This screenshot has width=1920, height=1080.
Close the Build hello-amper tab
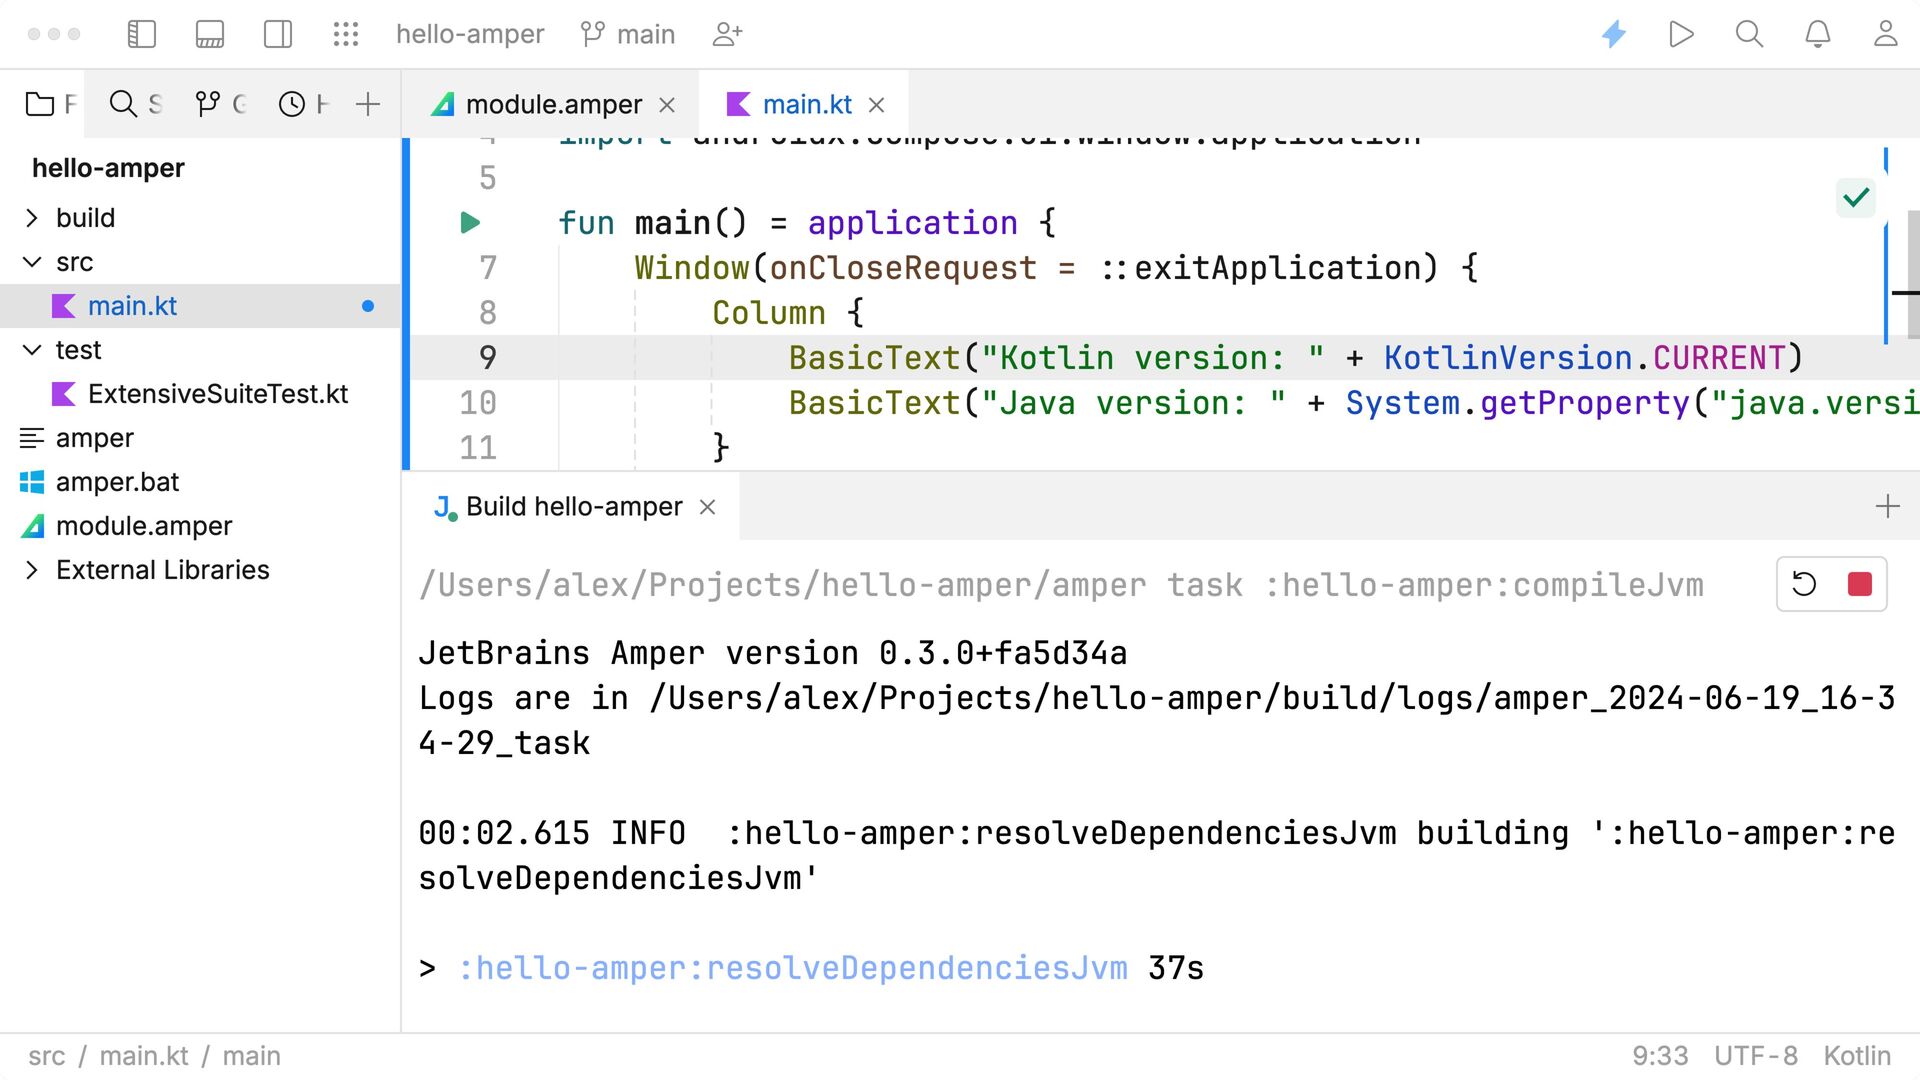click(708, 507)
